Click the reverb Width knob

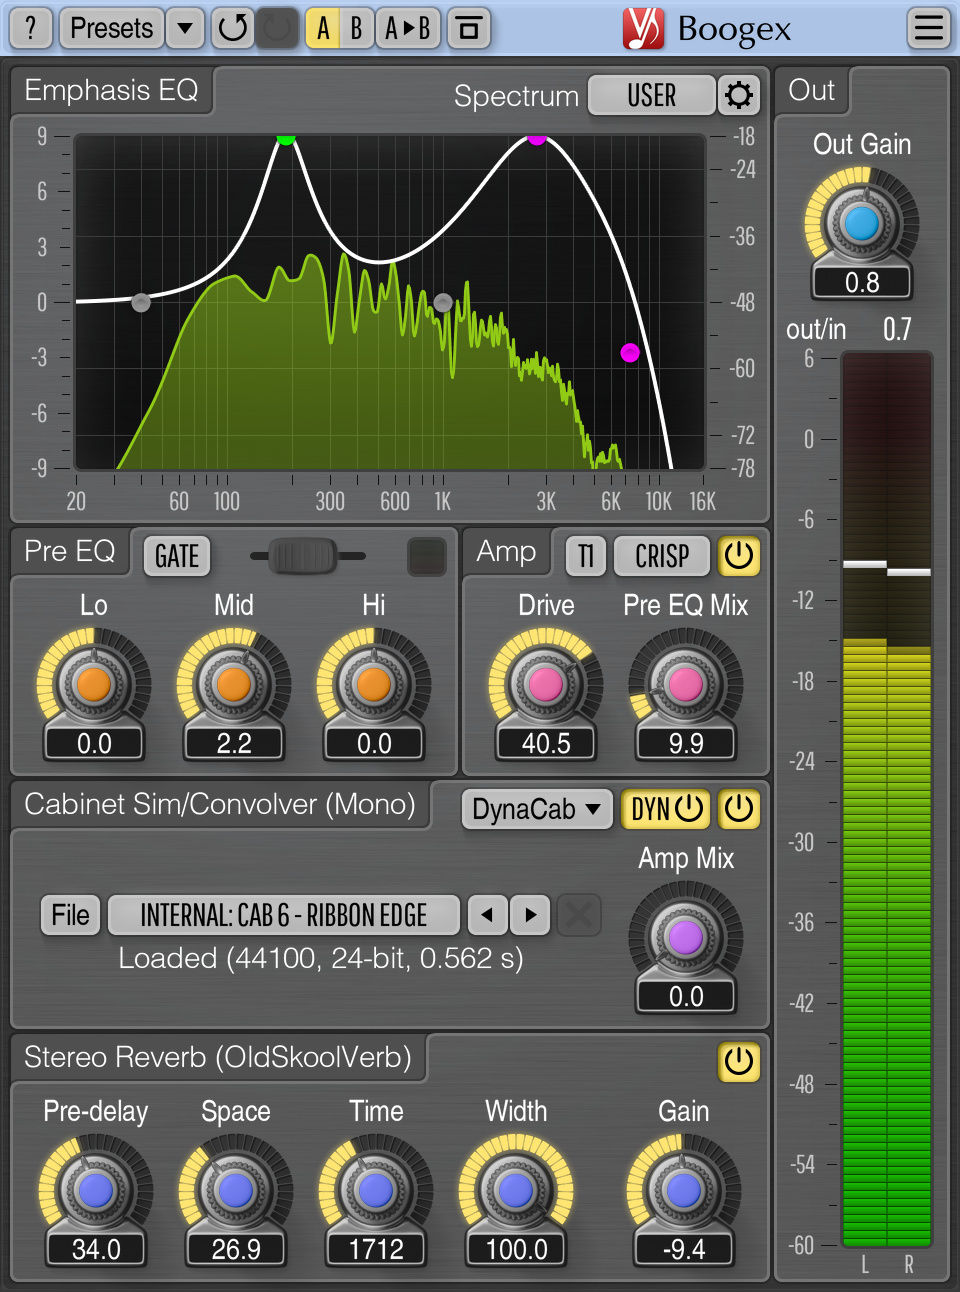(x=516, y=1191)
